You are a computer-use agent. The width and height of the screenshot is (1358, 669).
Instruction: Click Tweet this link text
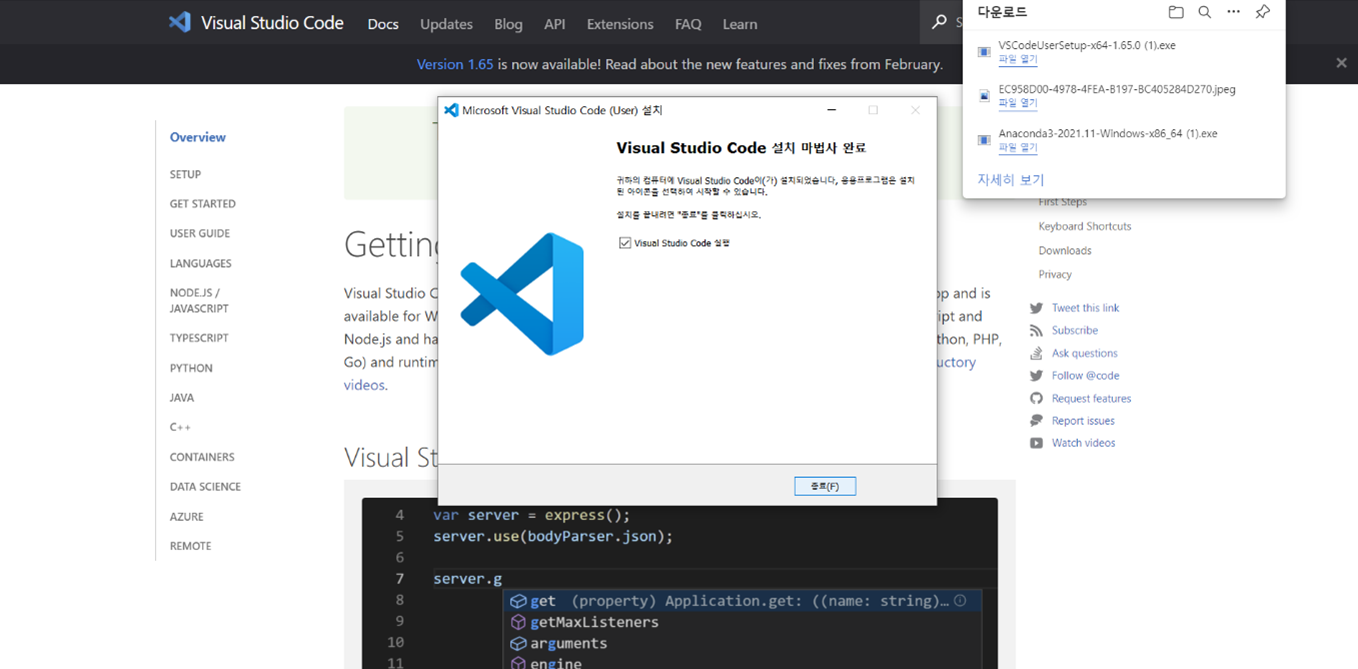coord(1085,308)
